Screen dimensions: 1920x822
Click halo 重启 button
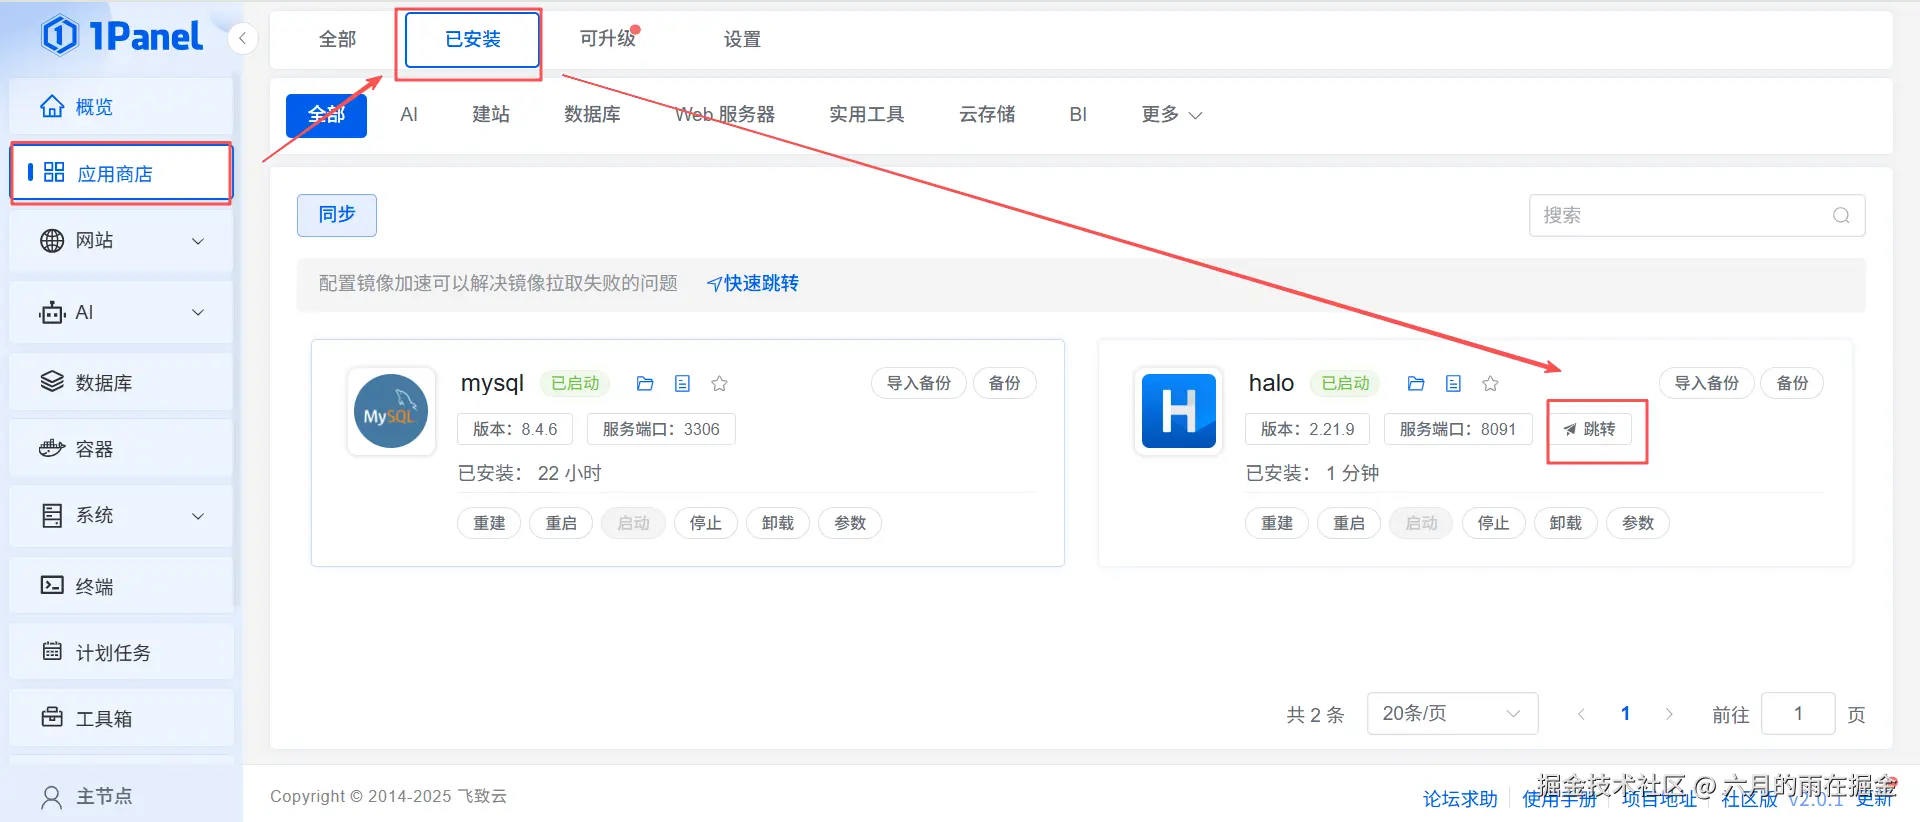(1349, 524)
